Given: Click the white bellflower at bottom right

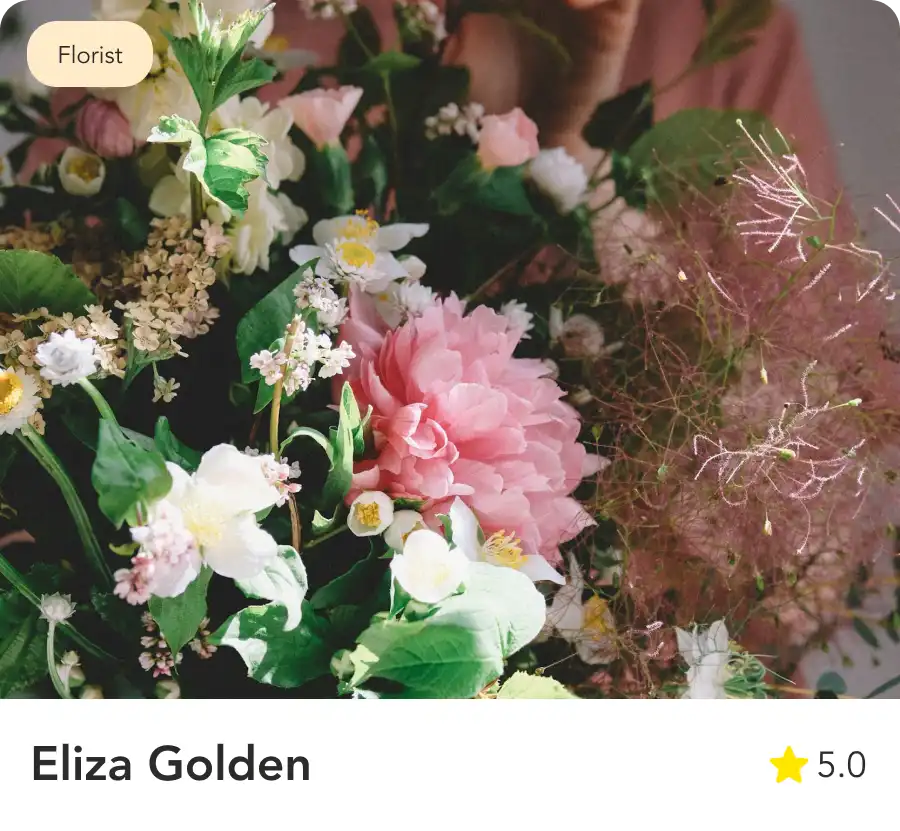Looking at the screenshot, I should click(x=705, y=660).
